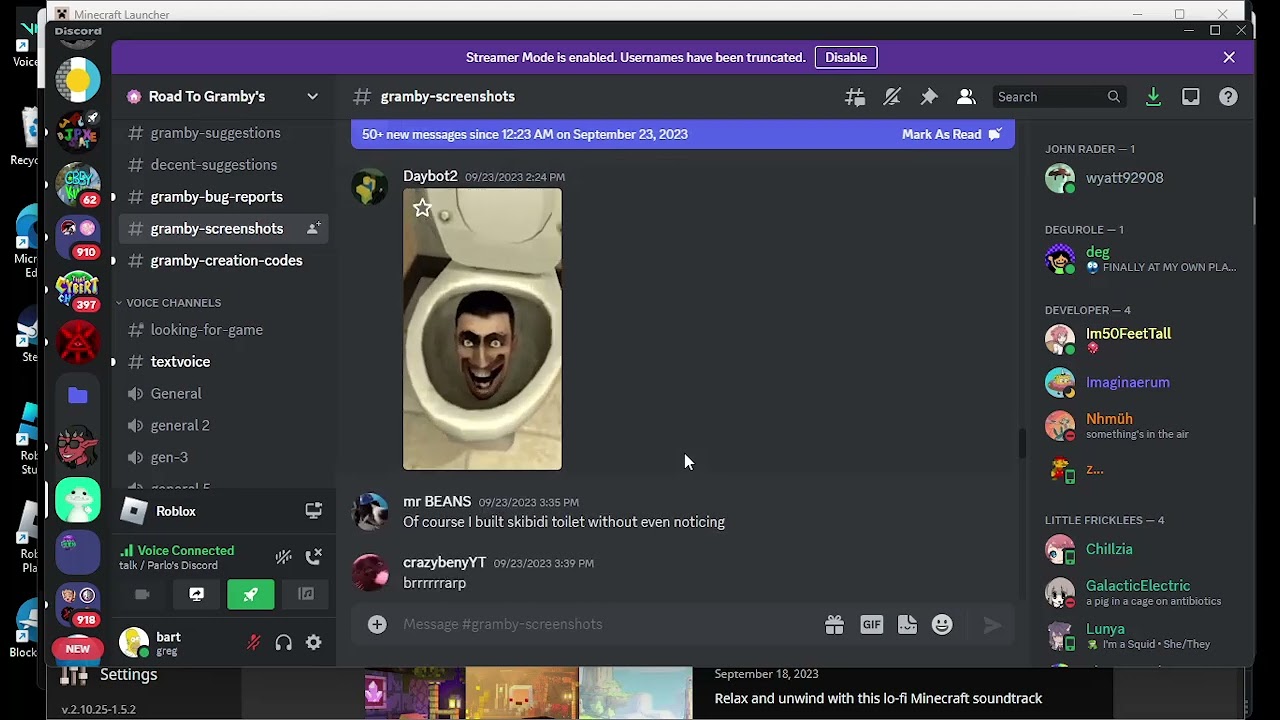1280x720 pixels.
Task: Click the green rocket activity button
Action: tap(251, 595)
